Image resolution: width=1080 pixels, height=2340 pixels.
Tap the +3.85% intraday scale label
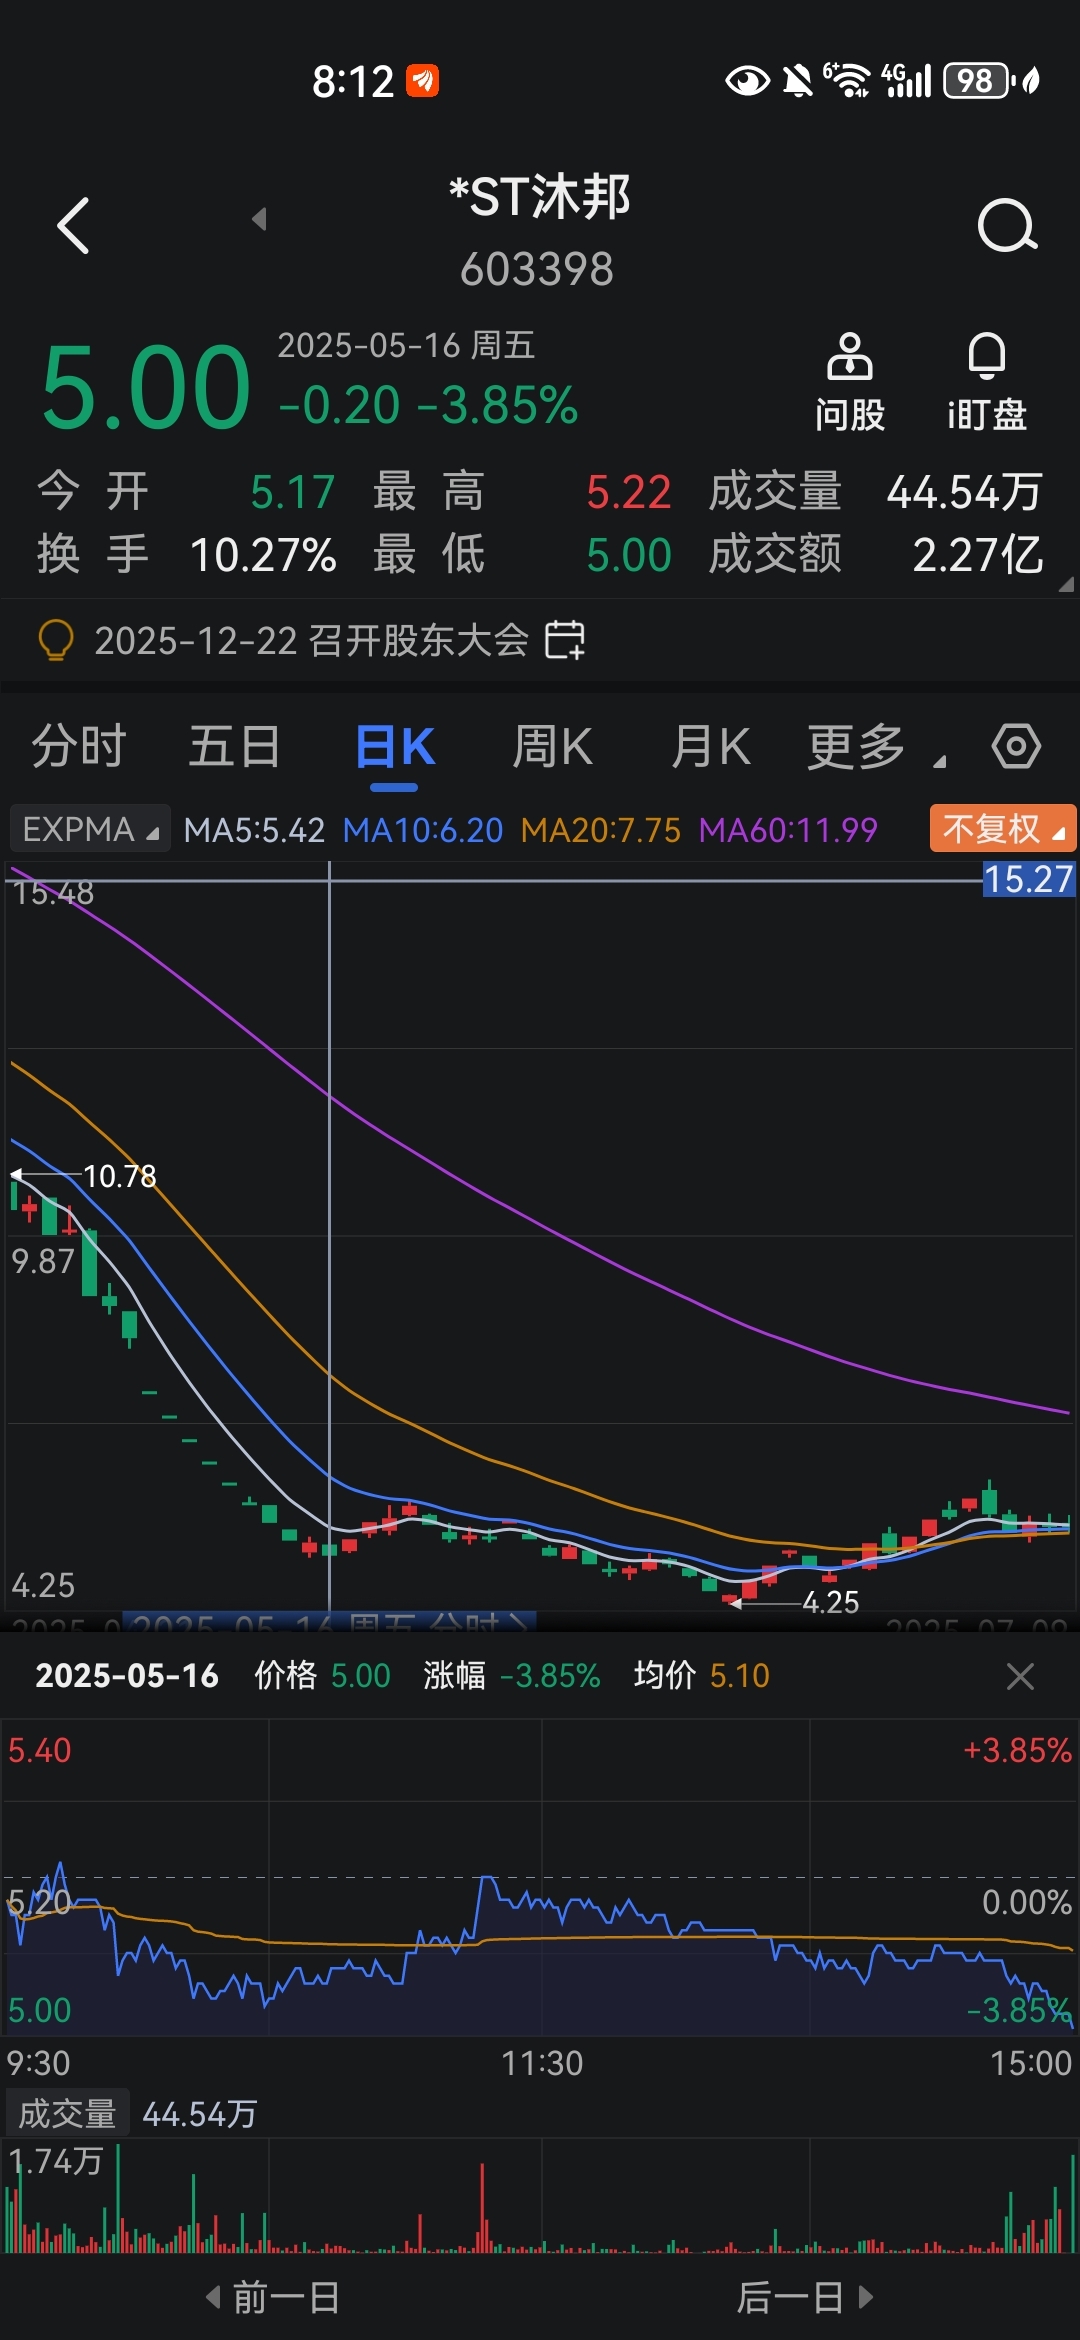tap(1017, 1750)
